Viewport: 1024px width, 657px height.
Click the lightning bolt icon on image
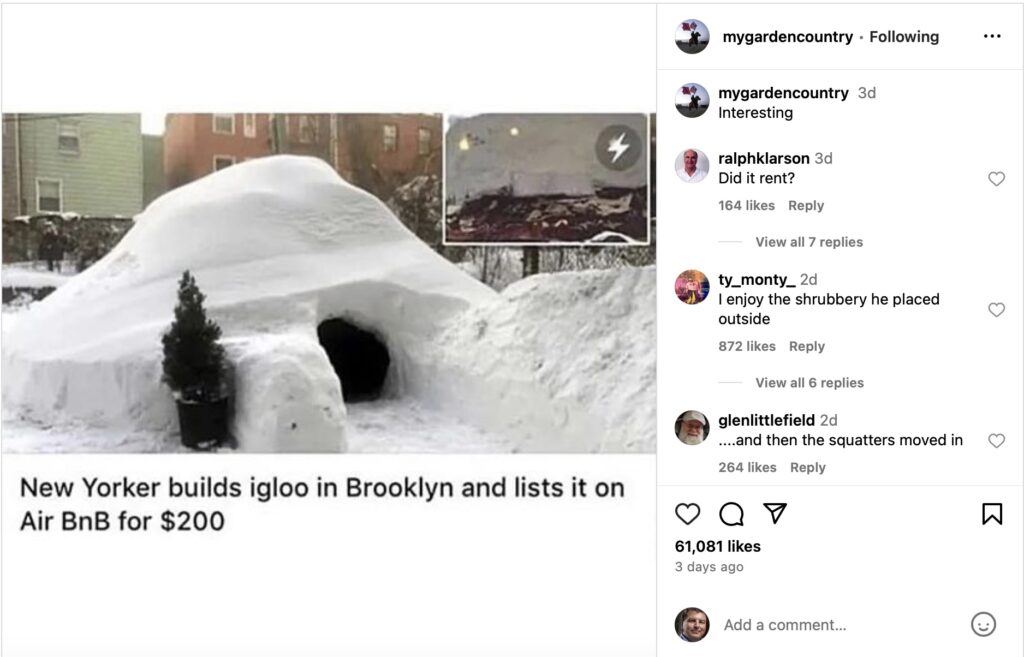(x=618, y=148)
